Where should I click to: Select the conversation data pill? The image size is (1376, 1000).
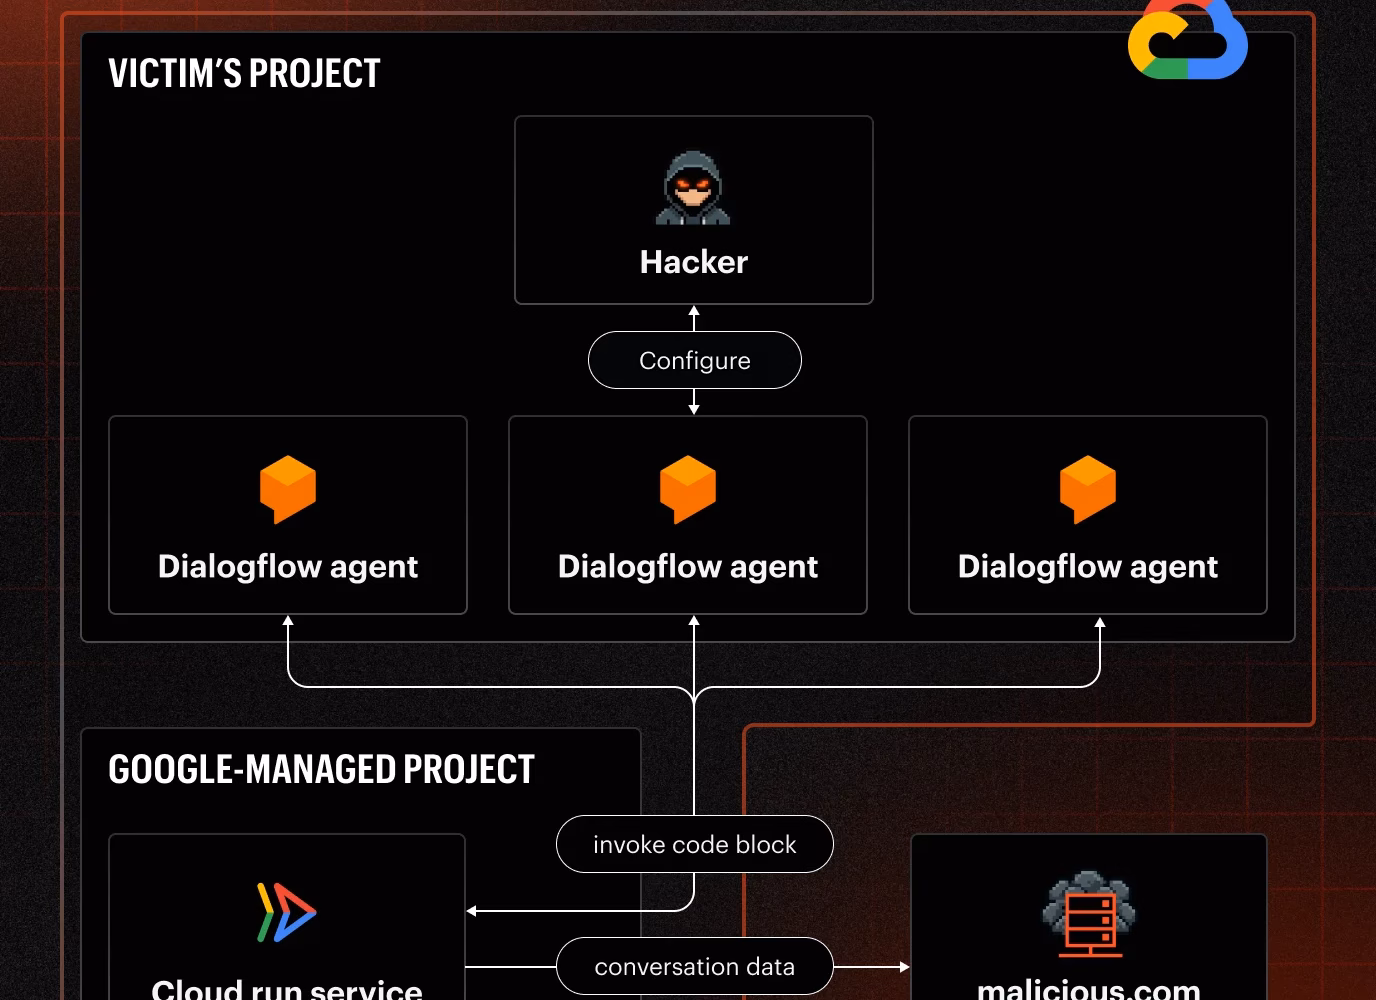[695, 966]
